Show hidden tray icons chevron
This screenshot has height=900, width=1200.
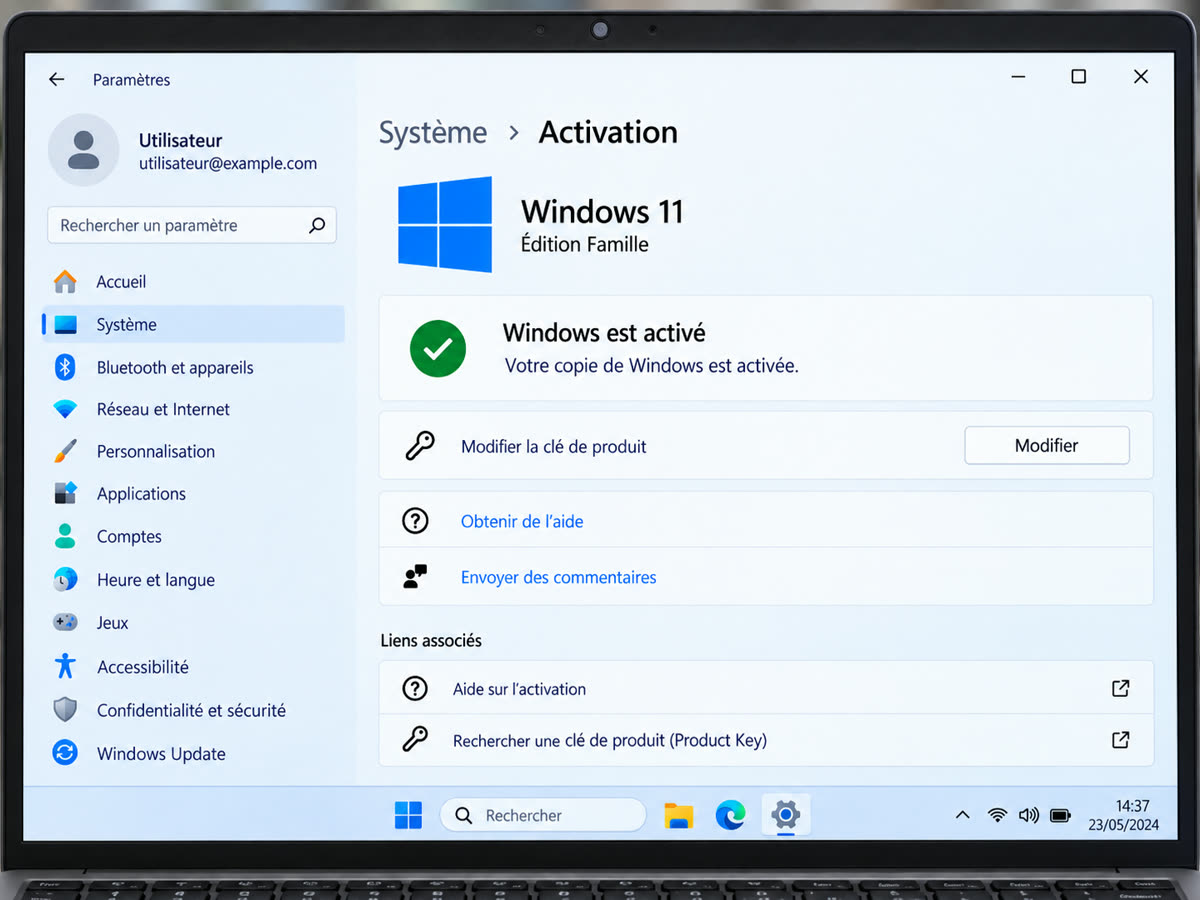coord(962,815)
